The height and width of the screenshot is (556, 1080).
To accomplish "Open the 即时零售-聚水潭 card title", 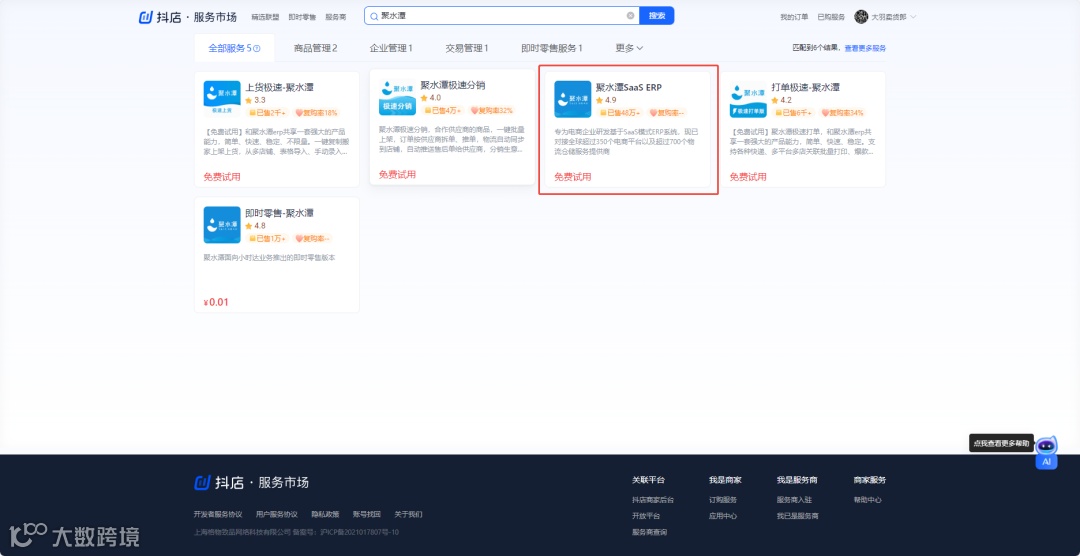I will point(280,213).
